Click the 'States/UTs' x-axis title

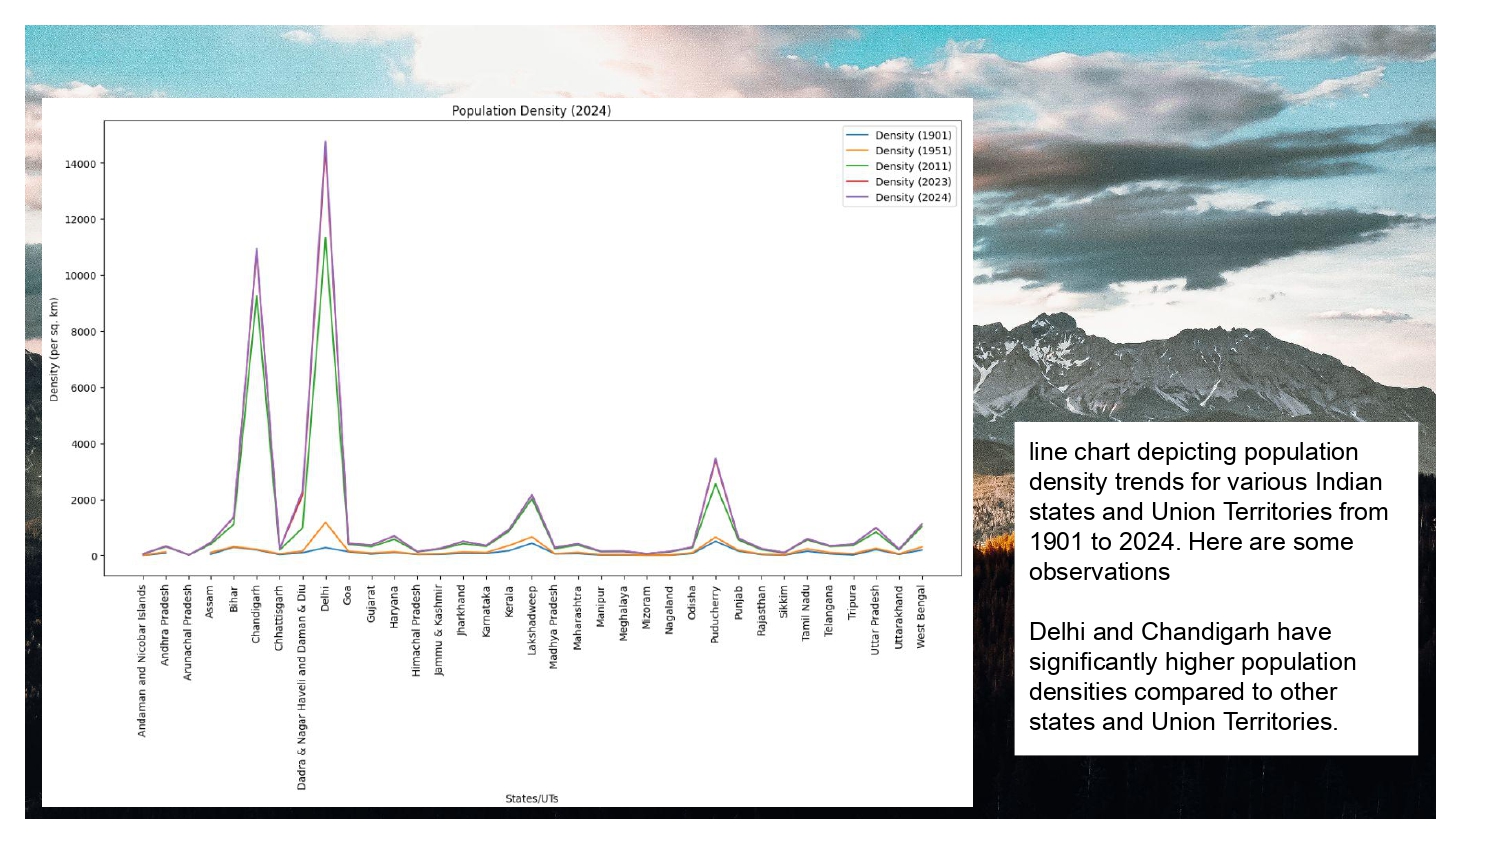531,799
